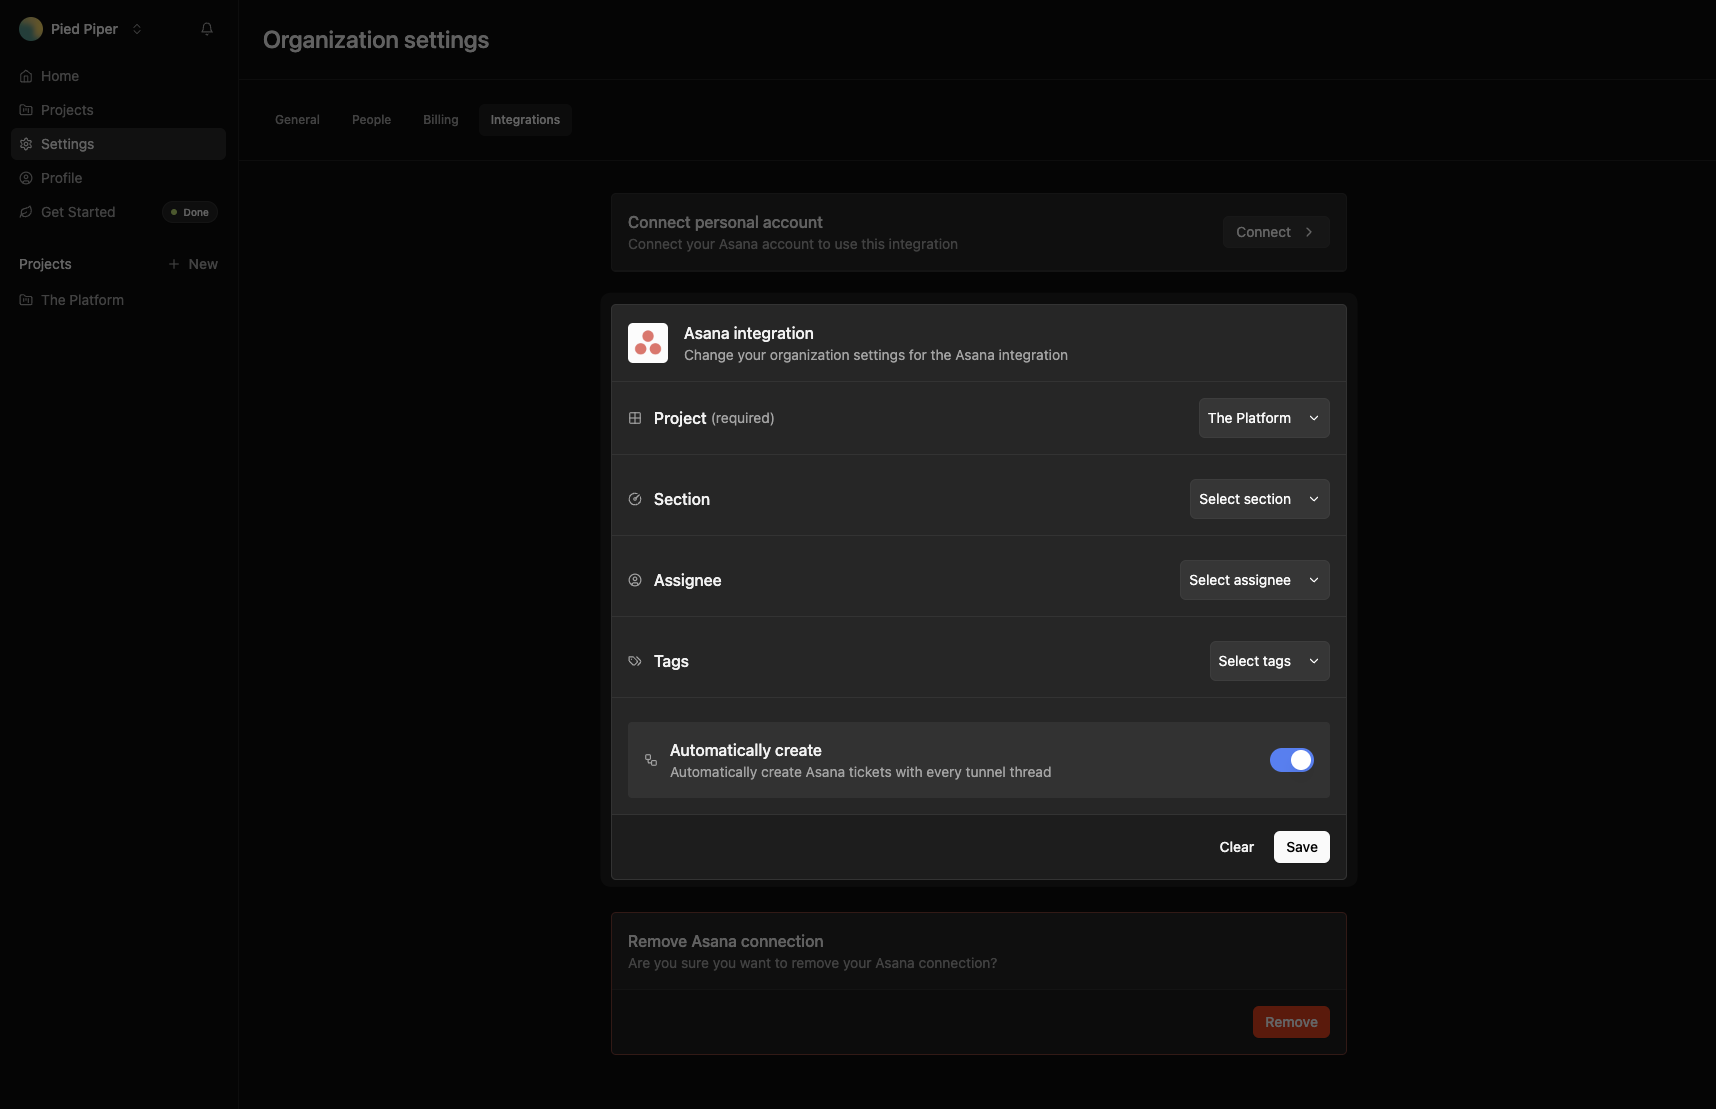This screenshot has height=1109, width=1716.
Task: Toggle off Automatically create switch
Action: pyautogui.click(x=1292, y=760)
